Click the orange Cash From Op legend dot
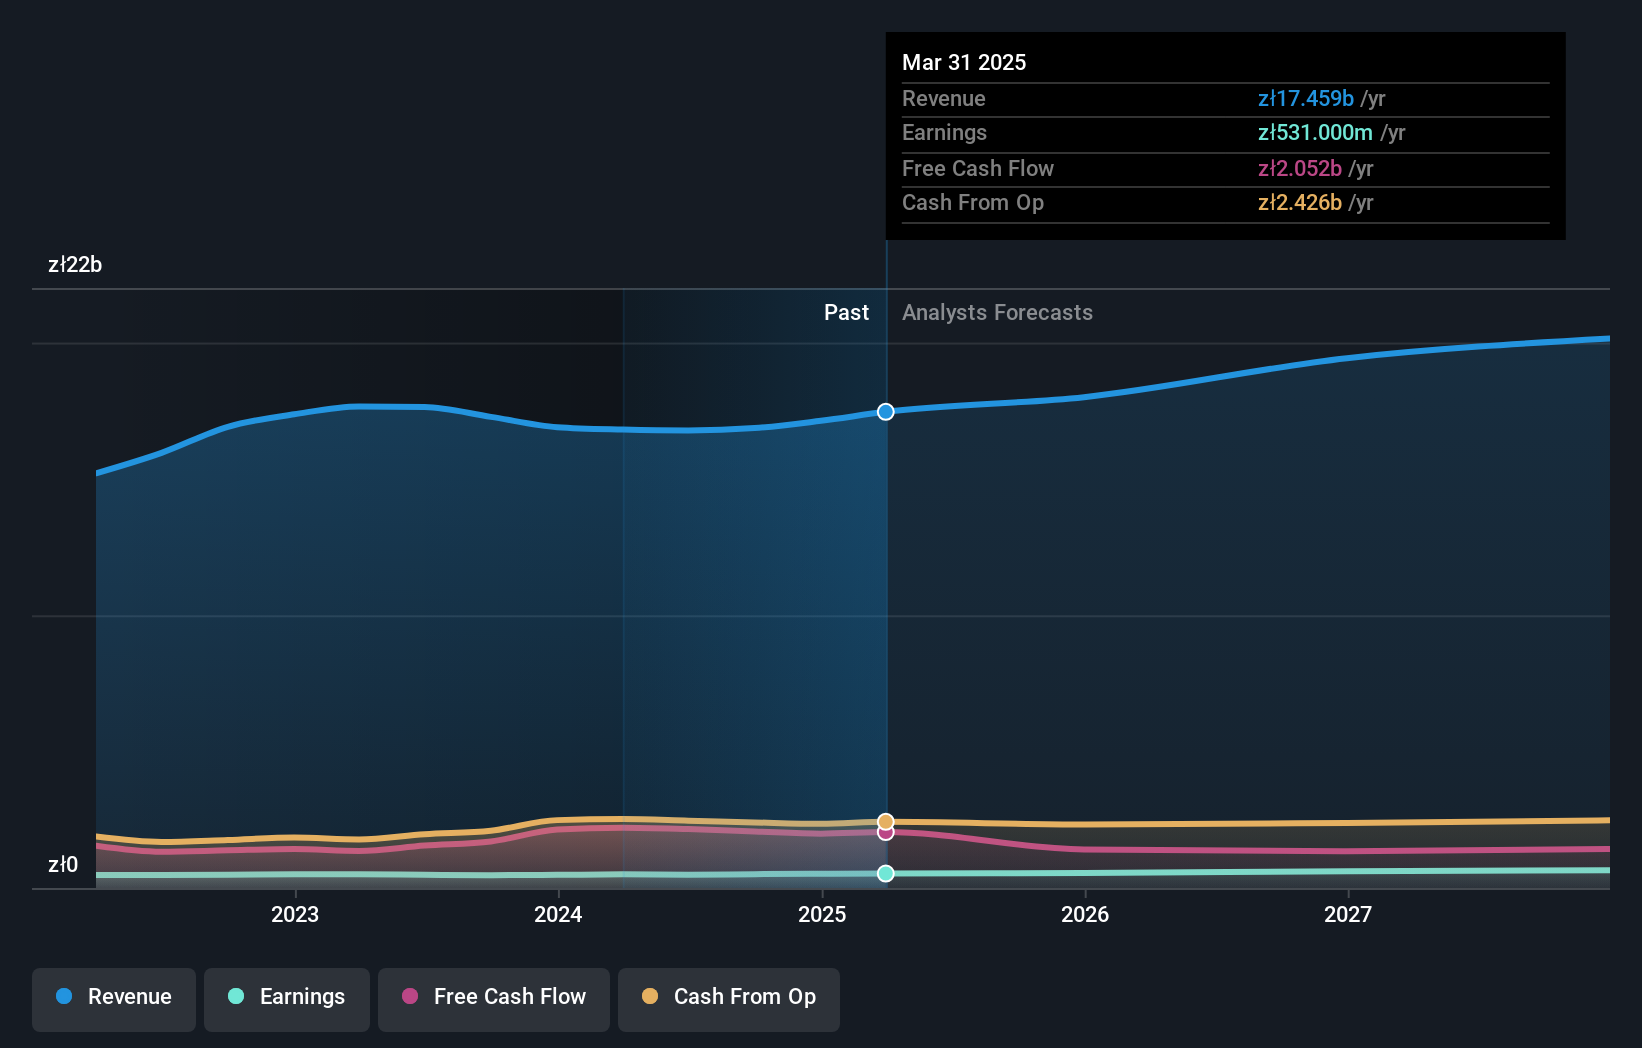This screenshot has width=1642, height=1048. tap(651, 997)
